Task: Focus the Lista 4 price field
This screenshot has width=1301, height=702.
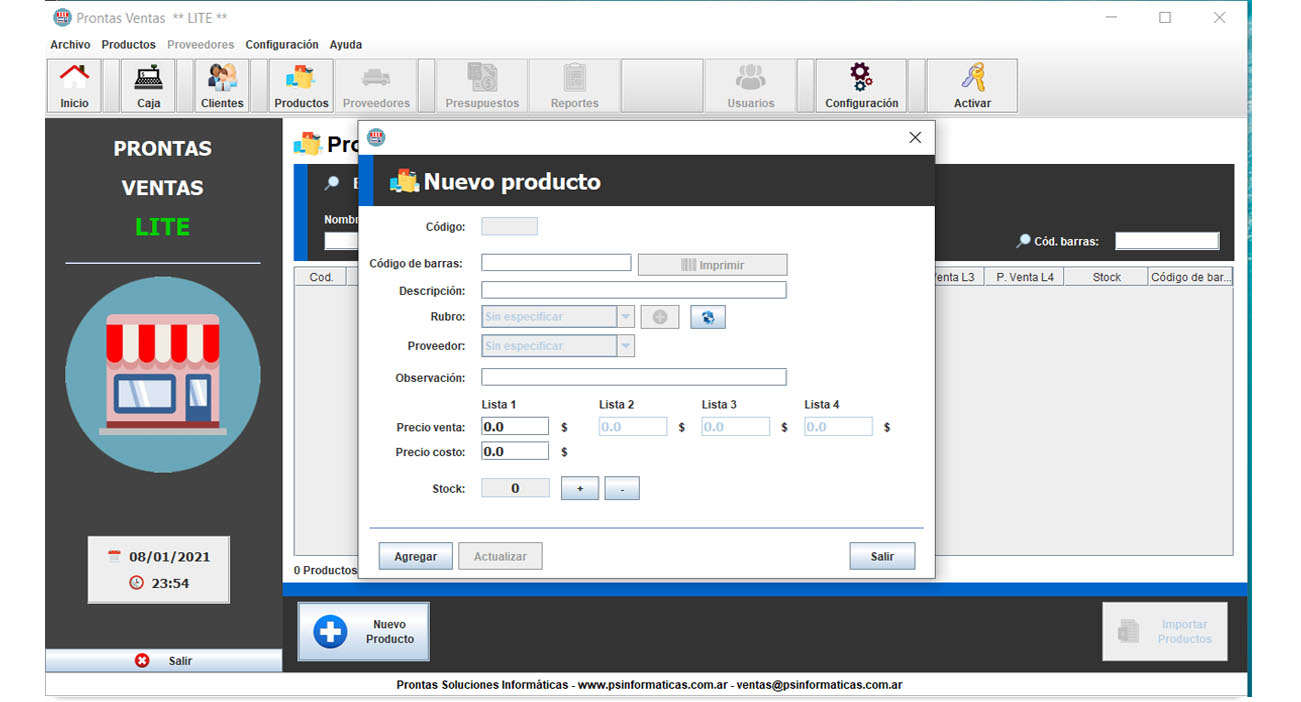Action: point(839,426)
